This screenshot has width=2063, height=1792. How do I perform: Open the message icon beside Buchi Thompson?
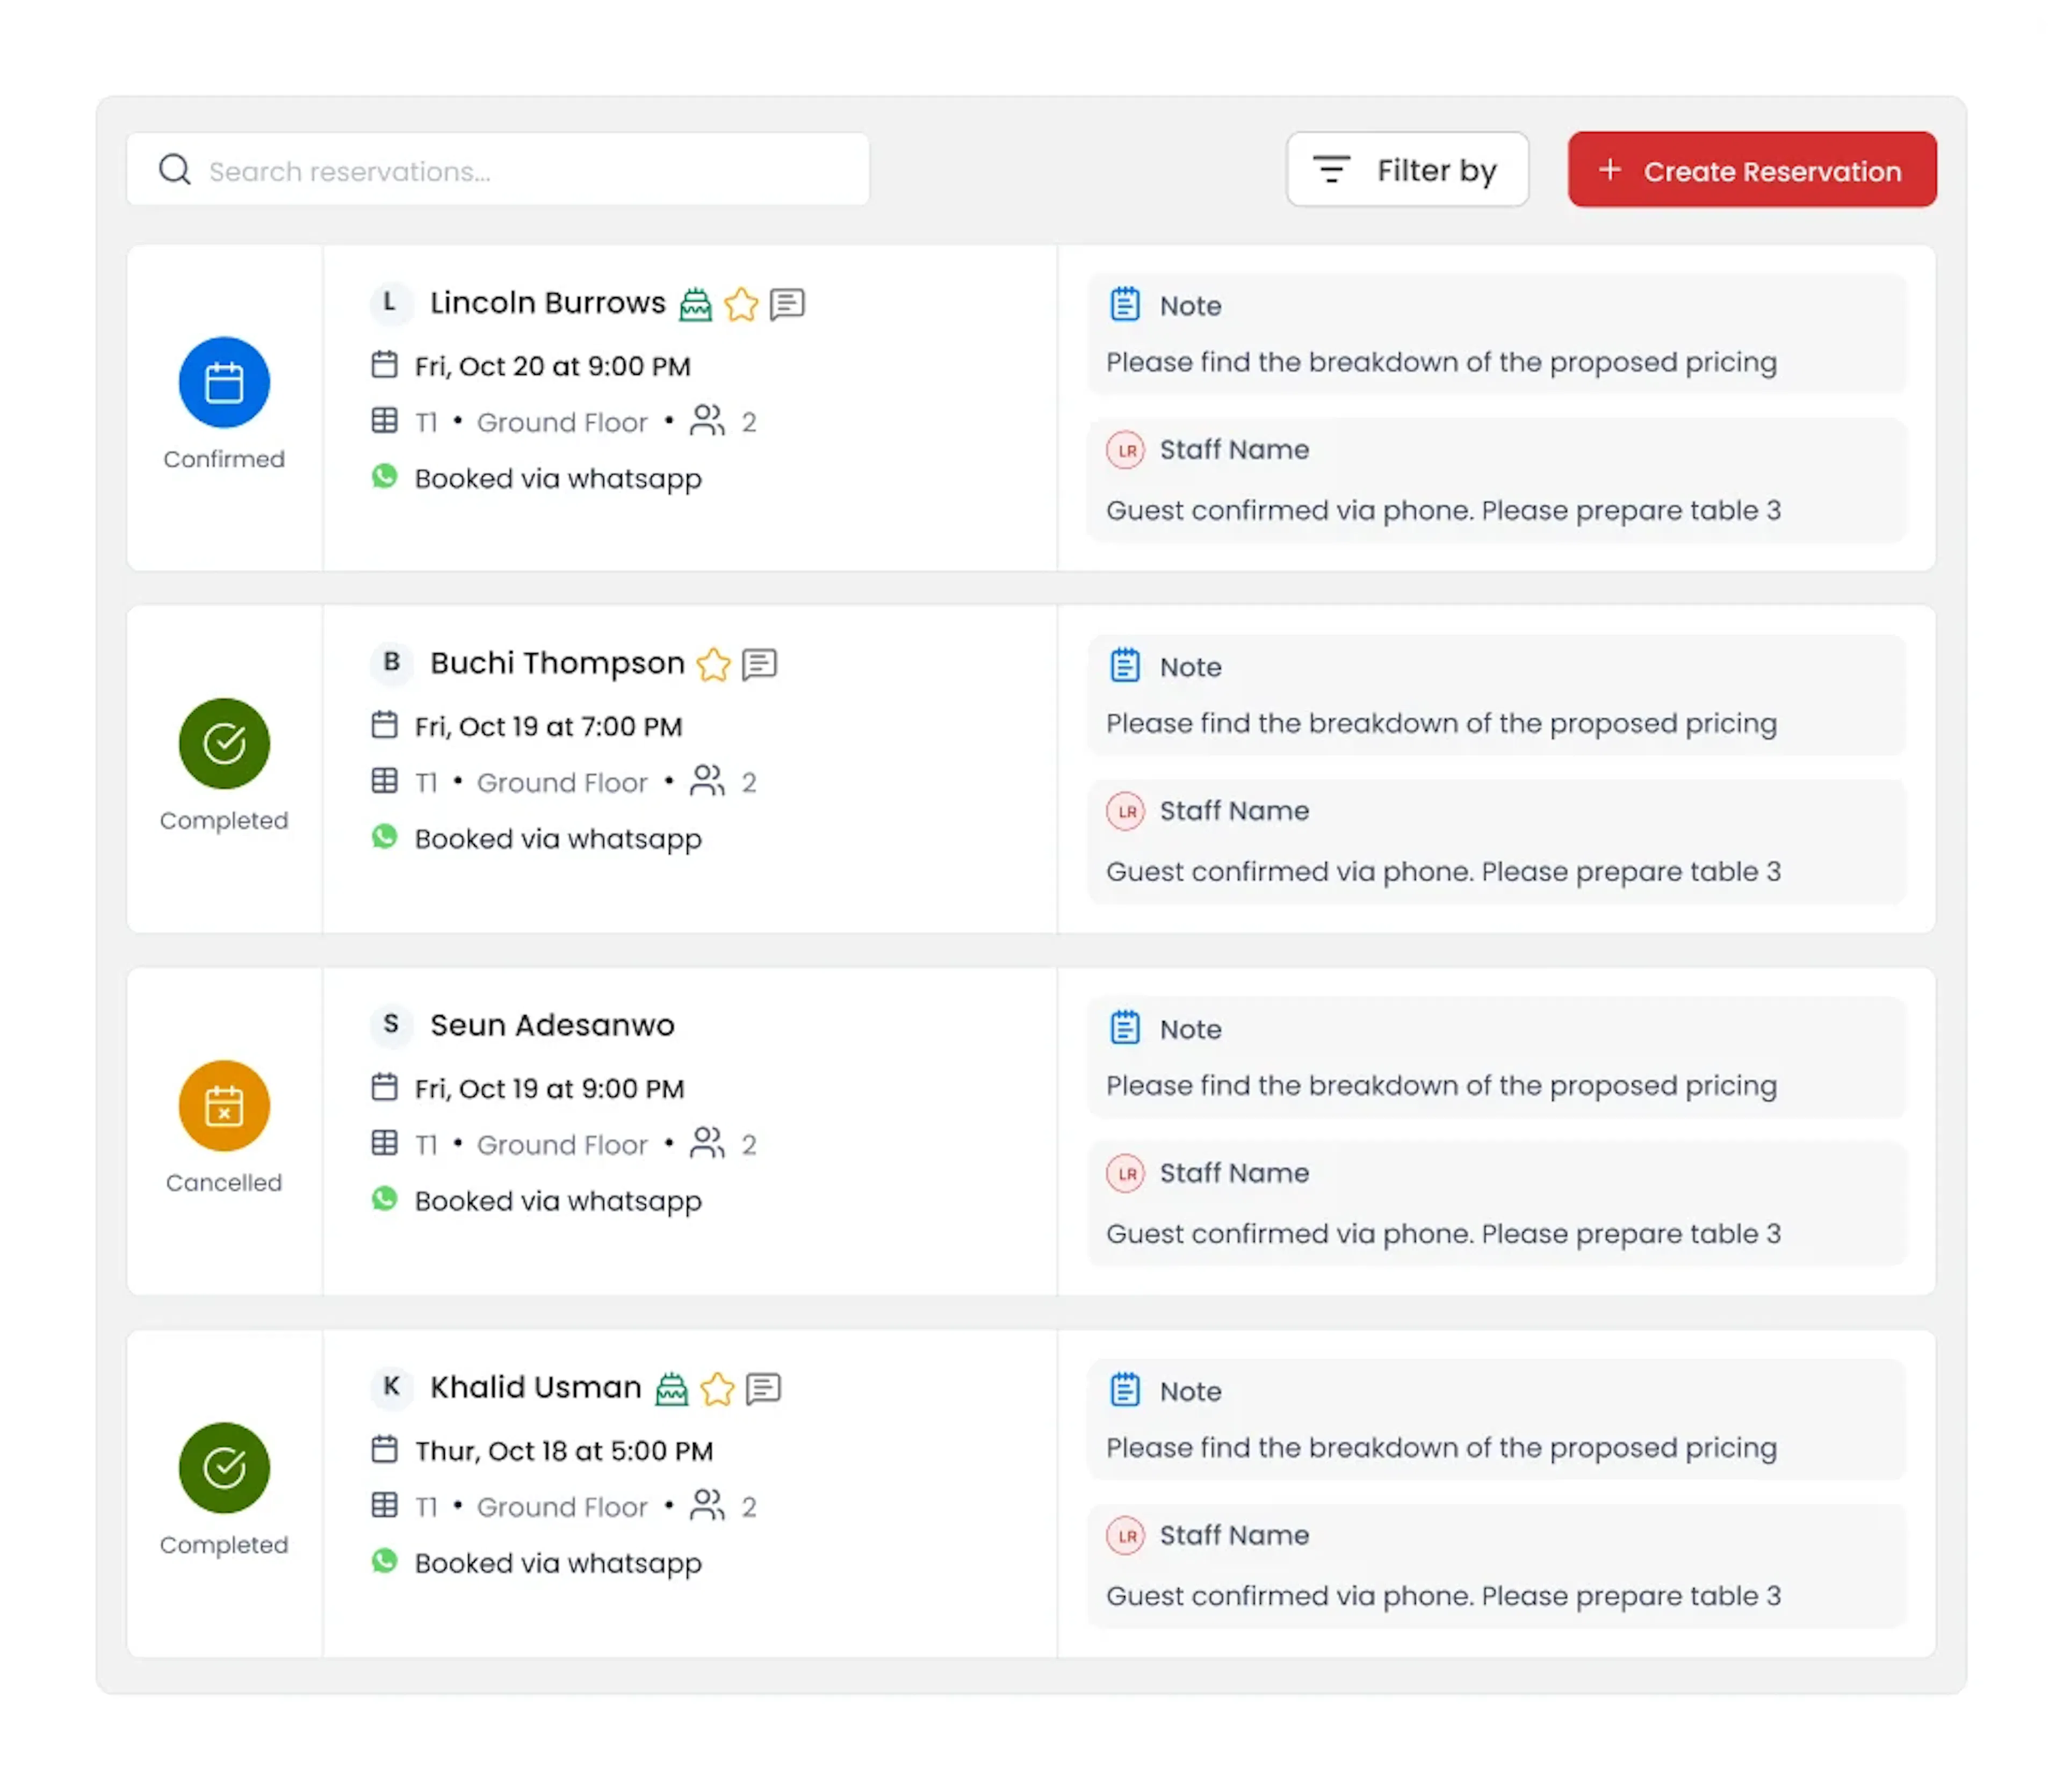coord(760,664)
